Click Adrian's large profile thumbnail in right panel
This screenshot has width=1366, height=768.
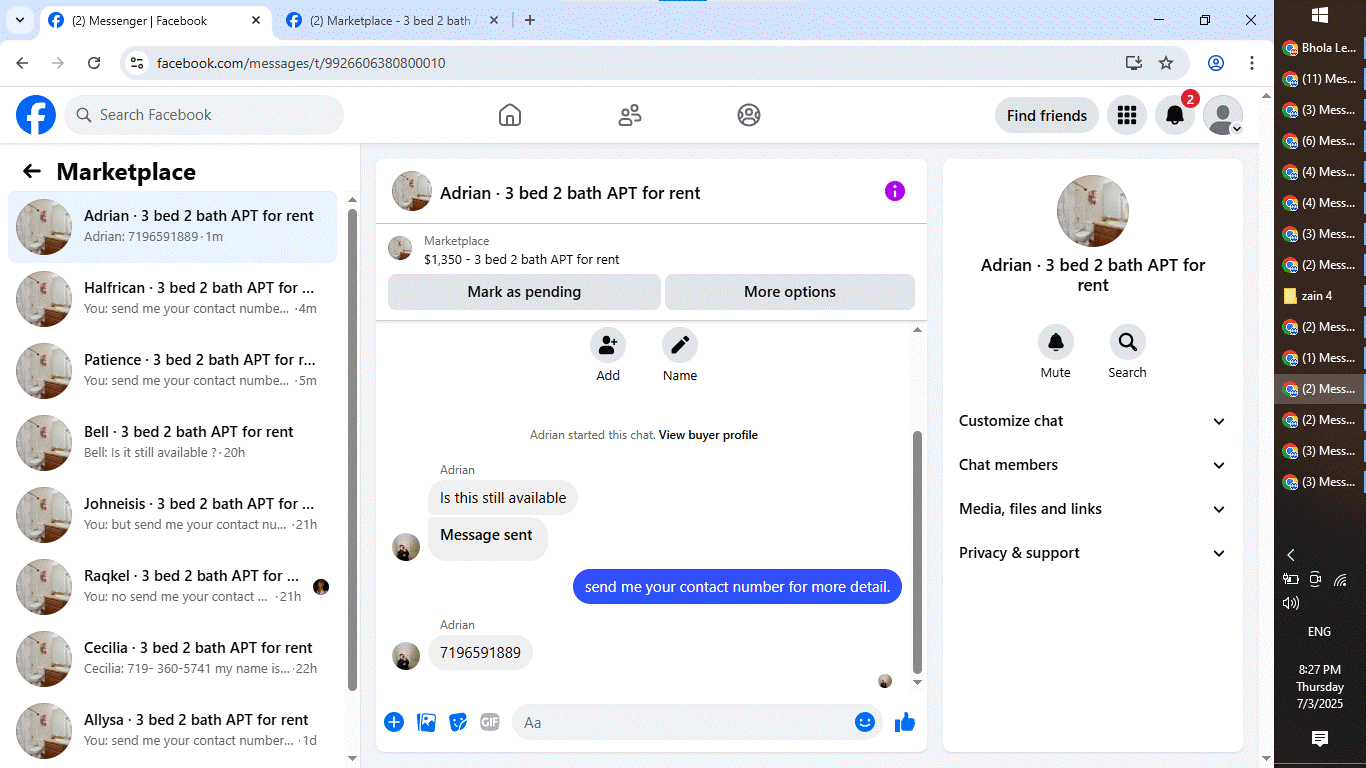(x=1093, y=211)
